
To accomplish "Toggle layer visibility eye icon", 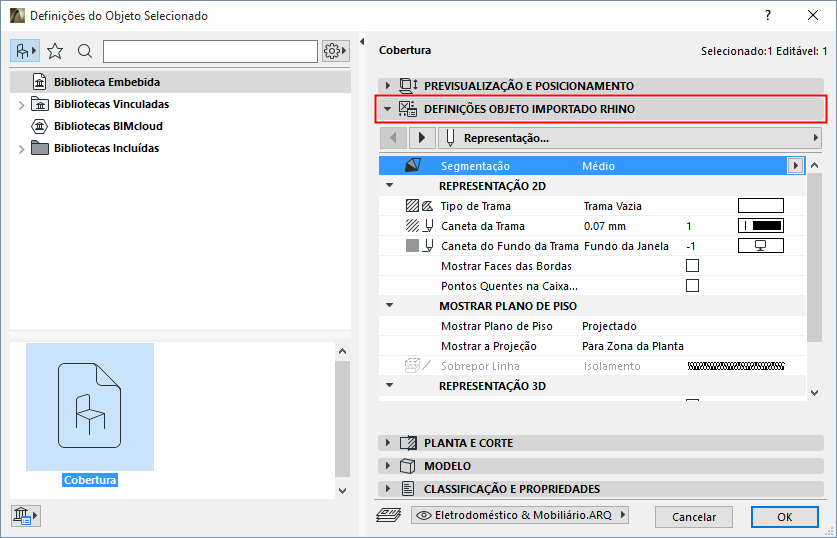I will (424, 515).
